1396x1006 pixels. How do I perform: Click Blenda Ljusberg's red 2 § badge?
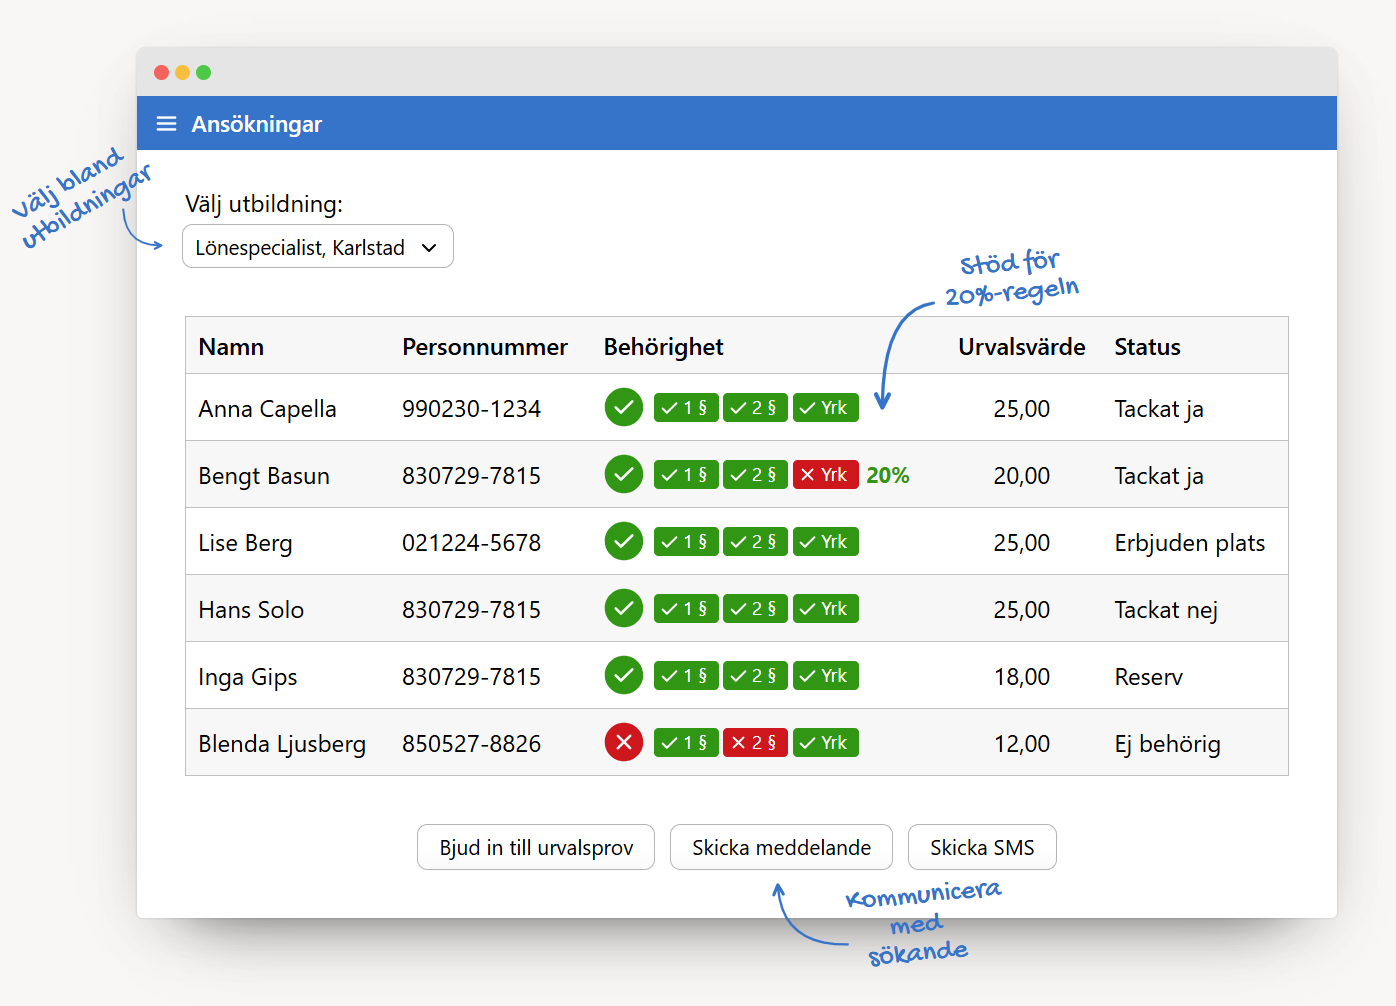point(755,743)
